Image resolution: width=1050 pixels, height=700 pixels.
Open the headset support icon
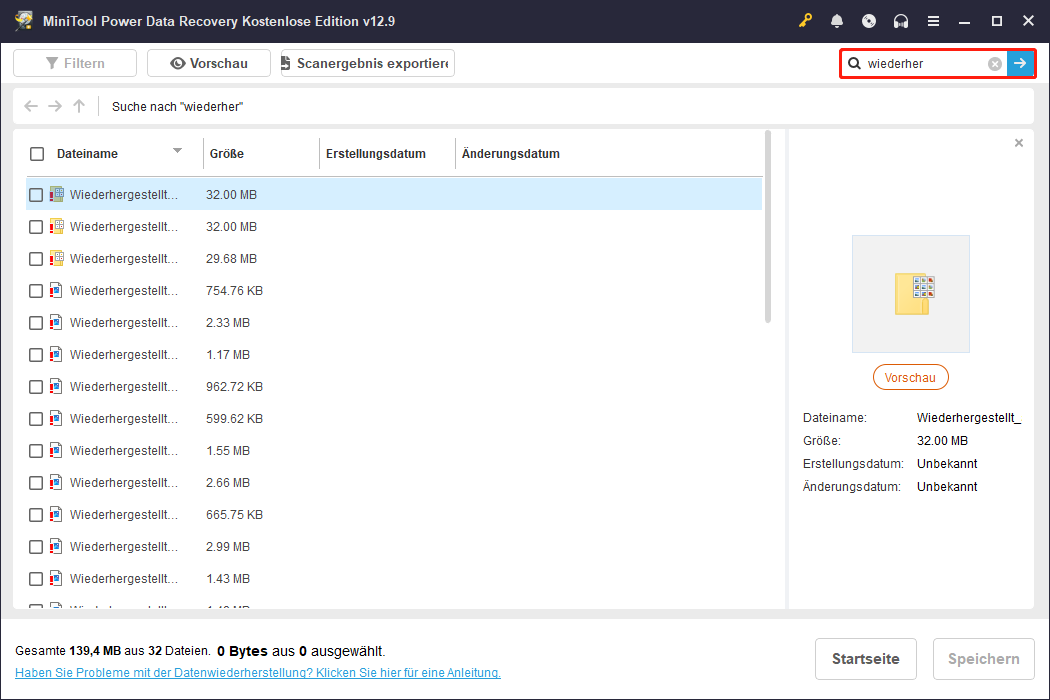pos(901,21)
